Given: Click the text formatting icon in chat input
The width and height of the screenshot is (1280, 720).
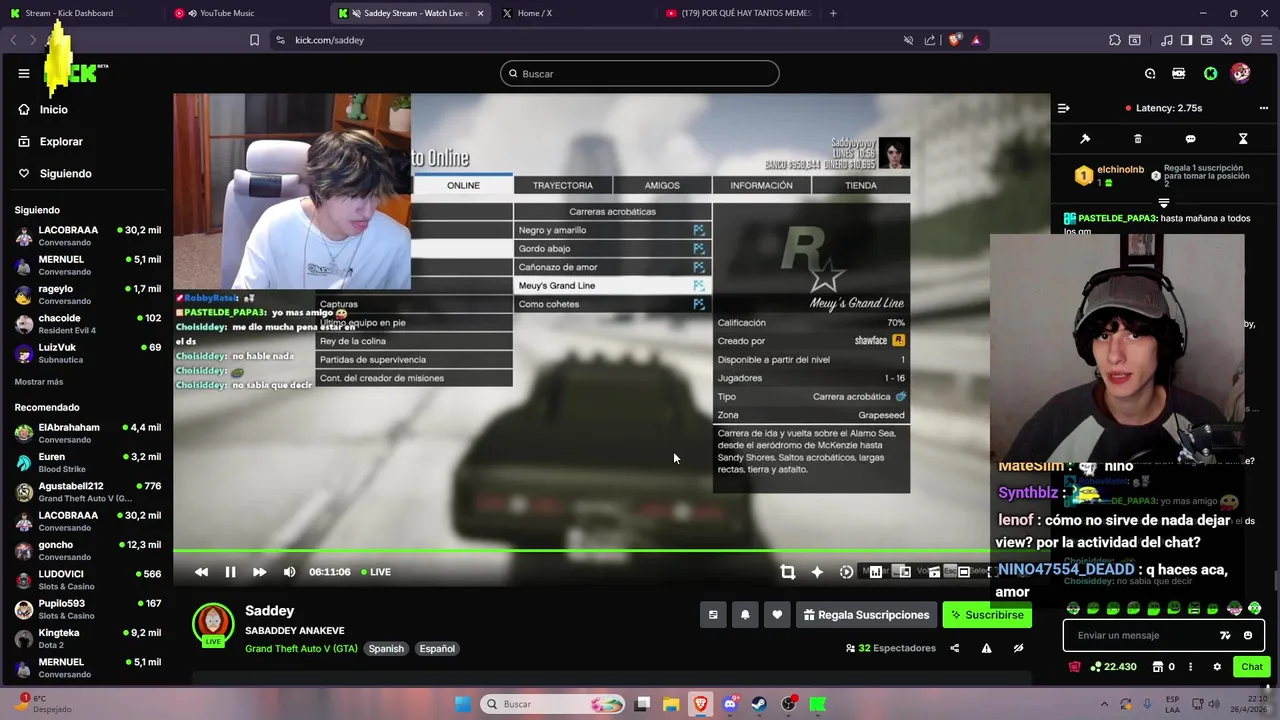Looking at the screenshot, I should 1225,635.
